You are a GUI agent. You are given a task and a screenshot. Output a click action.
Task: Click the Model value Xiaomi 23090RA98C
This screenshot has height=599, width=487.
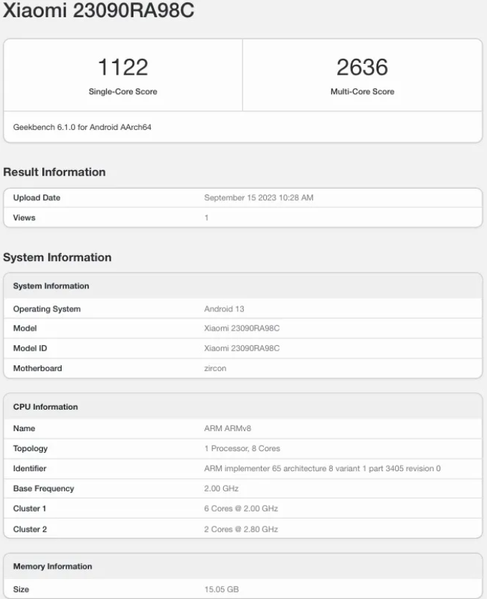pyautogui.click(x=242, y=328)
